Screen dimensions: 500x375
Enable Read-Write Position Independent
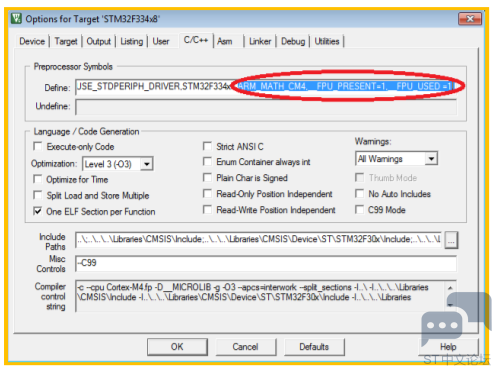[207, 209]
